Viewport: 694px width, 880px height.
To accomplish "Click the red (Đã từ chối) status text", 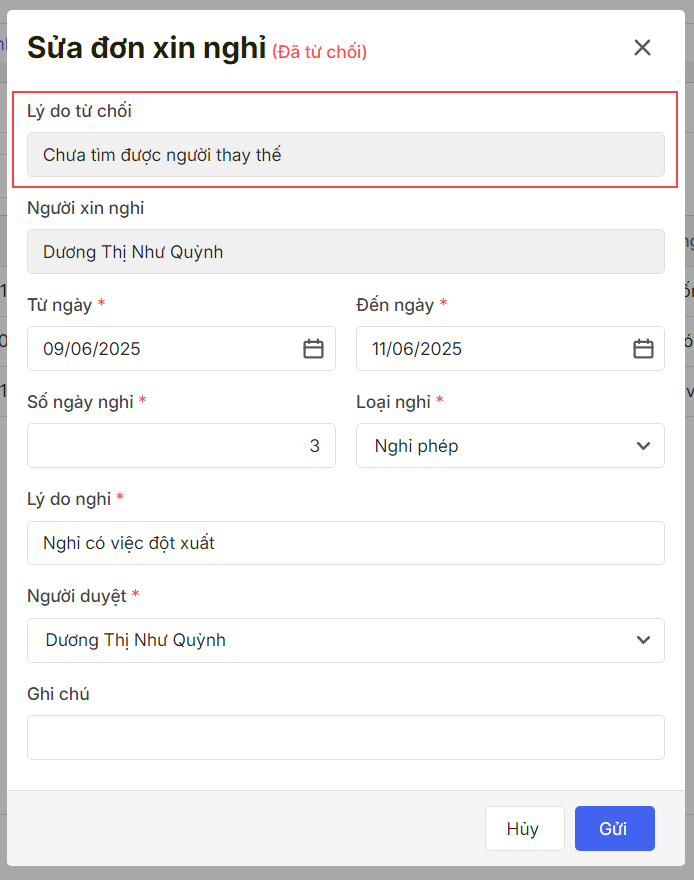I will point(319,52).
